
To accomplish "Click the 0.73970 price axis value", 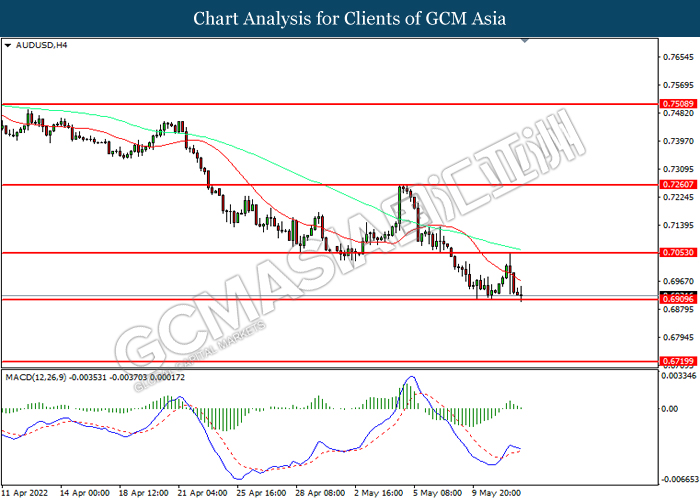I will [679, 141].
